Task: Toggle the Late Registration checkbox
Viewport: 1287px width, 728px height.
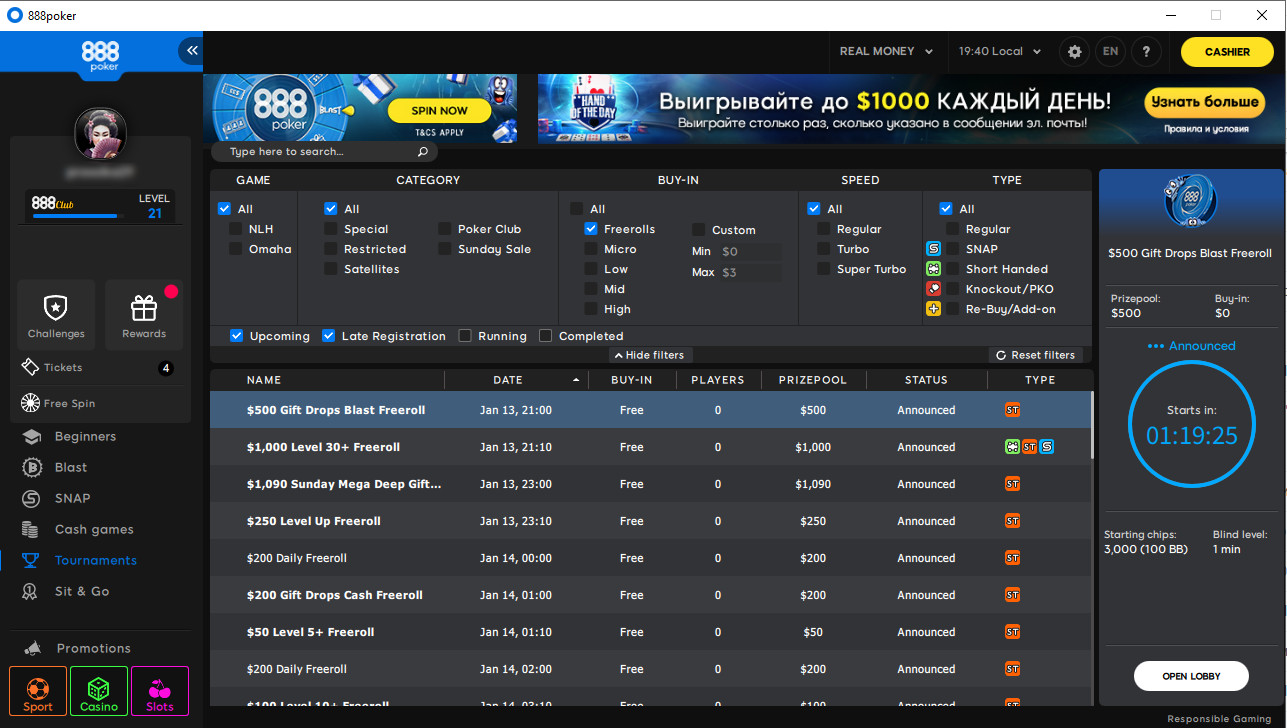Action: tap(329, 336)
